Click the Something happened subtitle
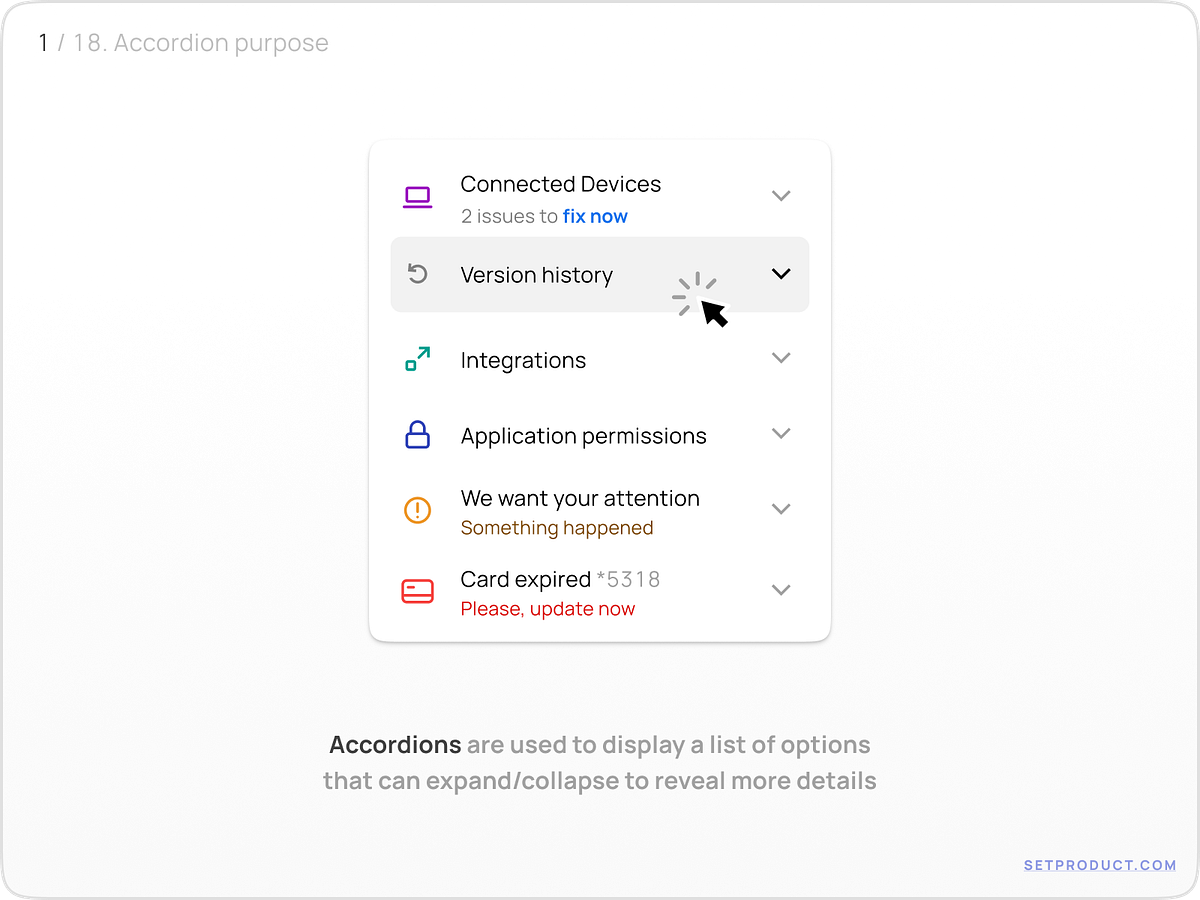This screenshot has width=1200, height=900. (x=557, y=528)
